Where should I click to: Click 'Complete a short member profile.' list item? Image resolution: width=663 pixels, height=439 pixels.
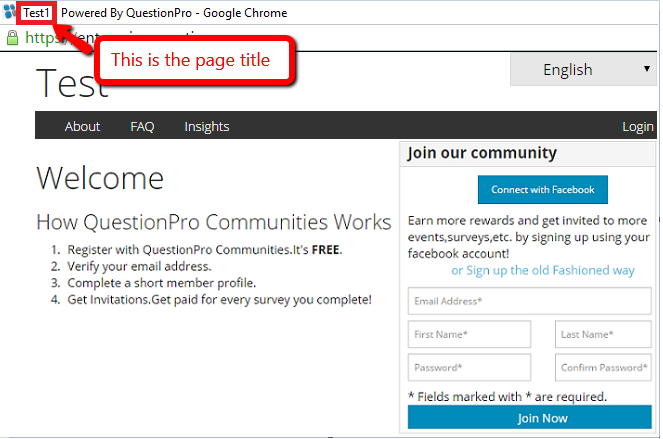pyautogui.click(x=162, y=283)
